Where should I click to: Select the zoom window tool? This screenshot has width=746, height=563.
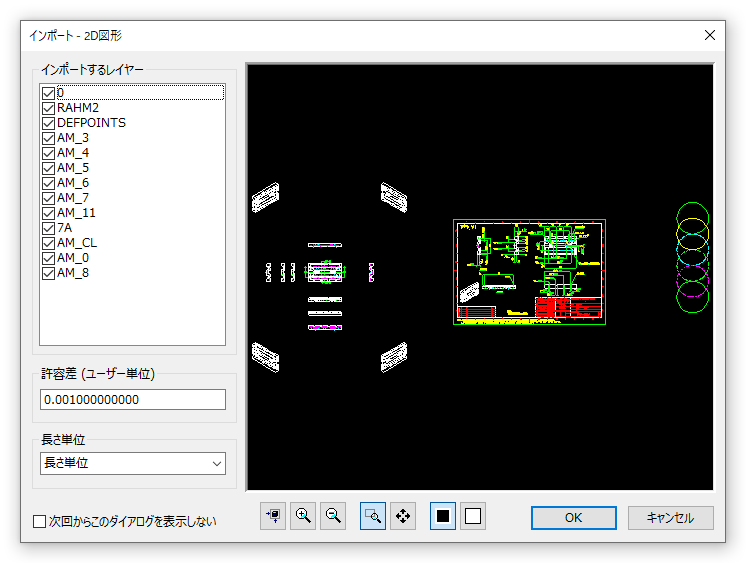[x=372, y=516]
